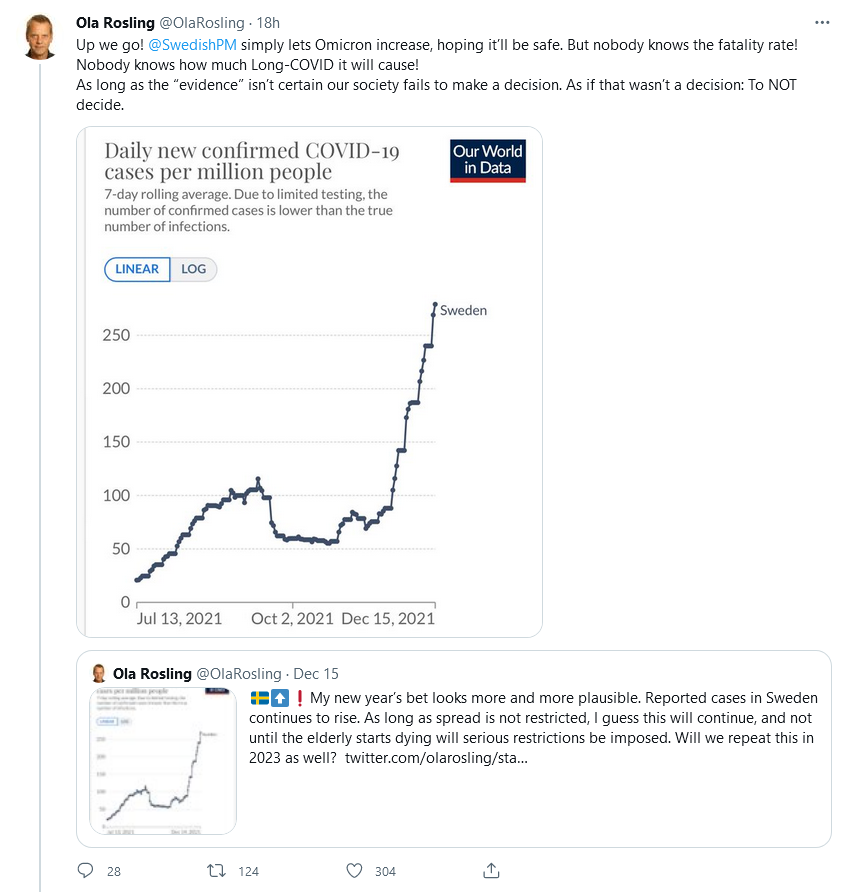Click the 304 likes count
The width and height of the screenshot is (848, 892).
point(385,871)
